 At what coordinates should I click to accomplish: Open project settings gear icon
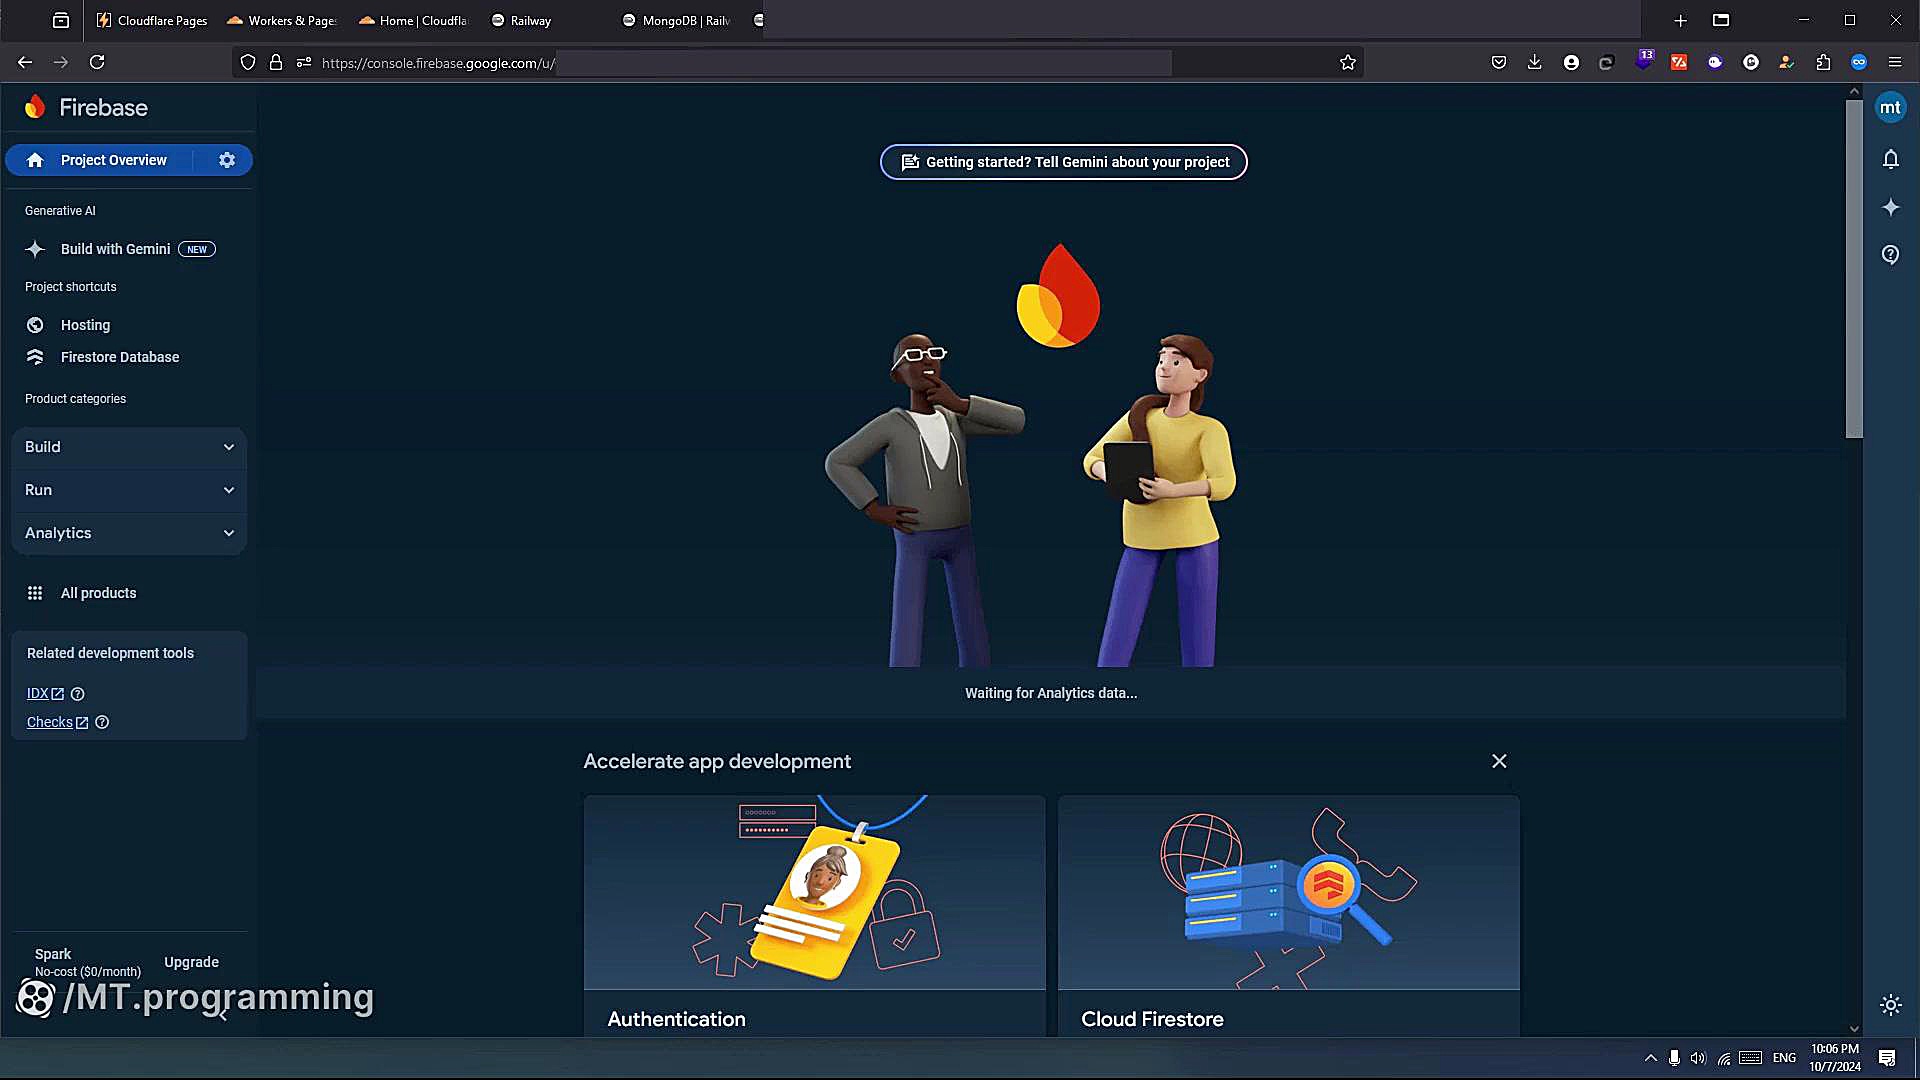pos(227,160)
